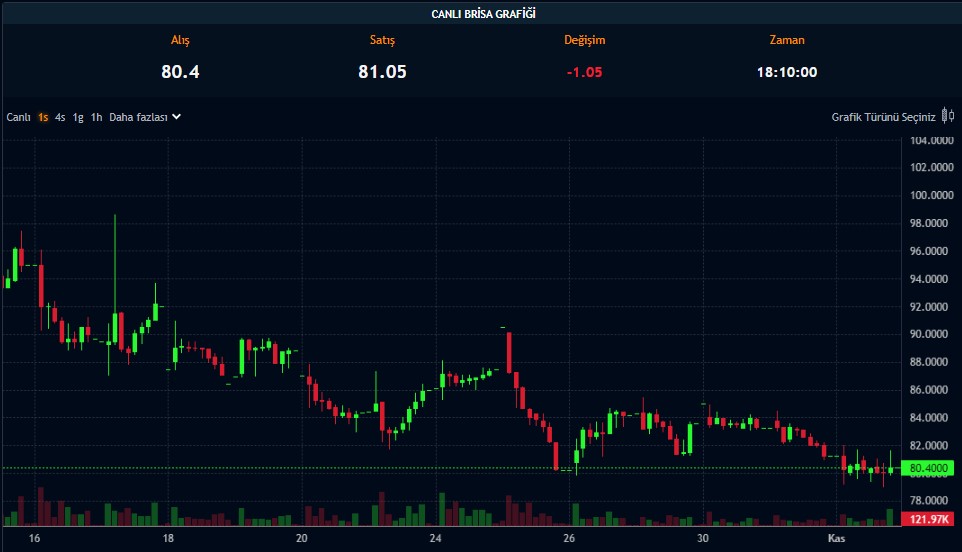
Task: Click the 104.0000 price axis label
Action: tap(930, 140)
